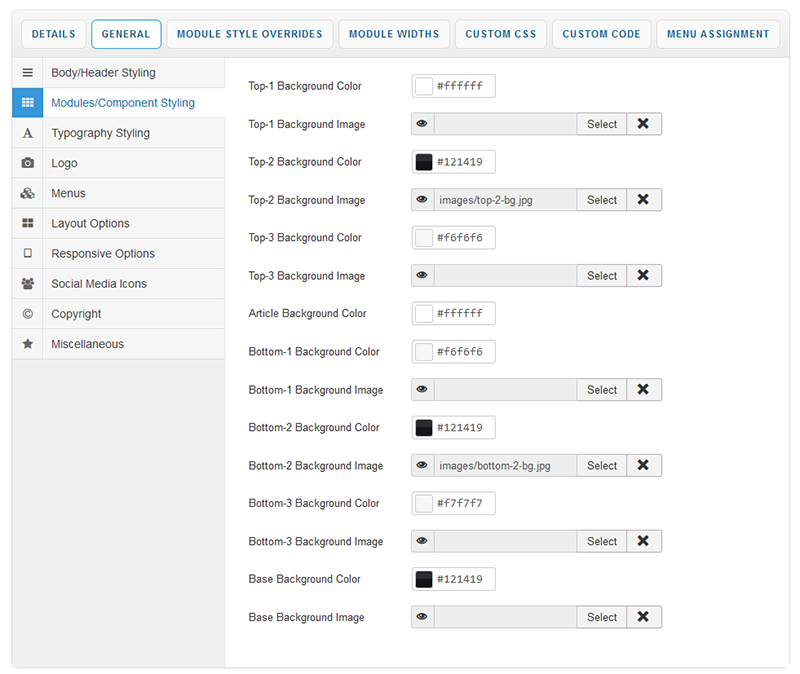Remove the Bottom-2 Background Image with X

coord(643,465)
